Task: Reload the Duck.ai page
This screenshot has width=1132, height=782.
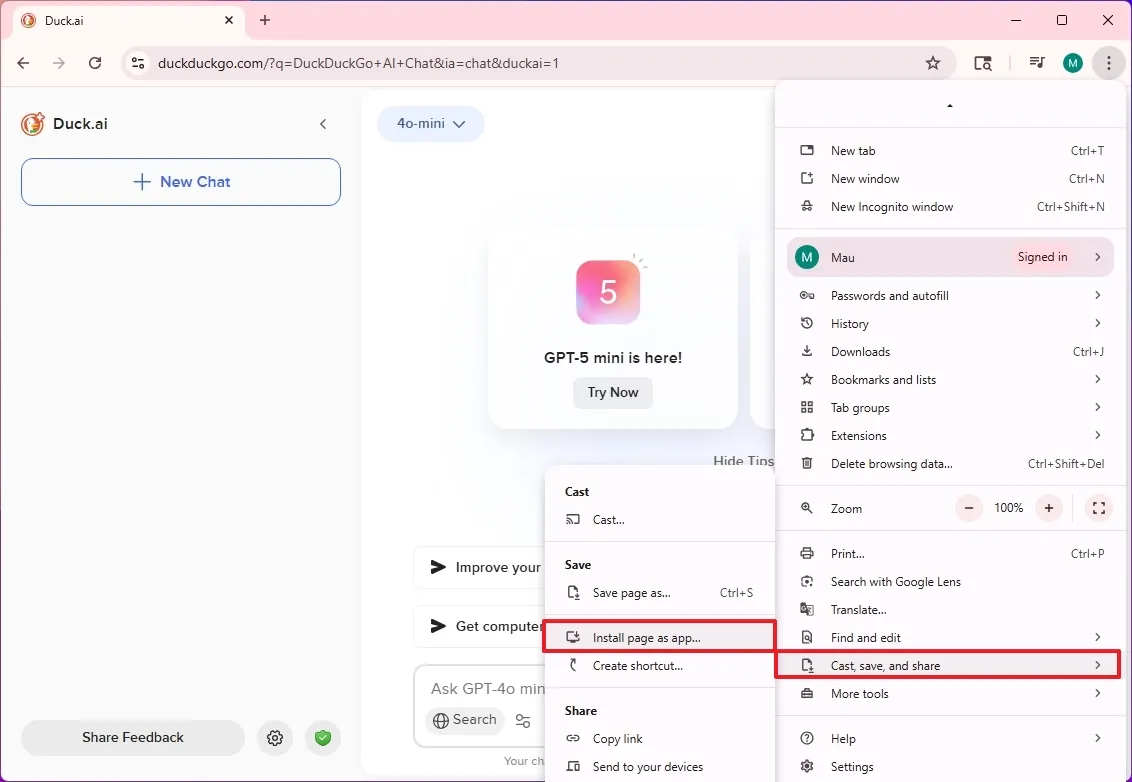Action: point(95,62)
